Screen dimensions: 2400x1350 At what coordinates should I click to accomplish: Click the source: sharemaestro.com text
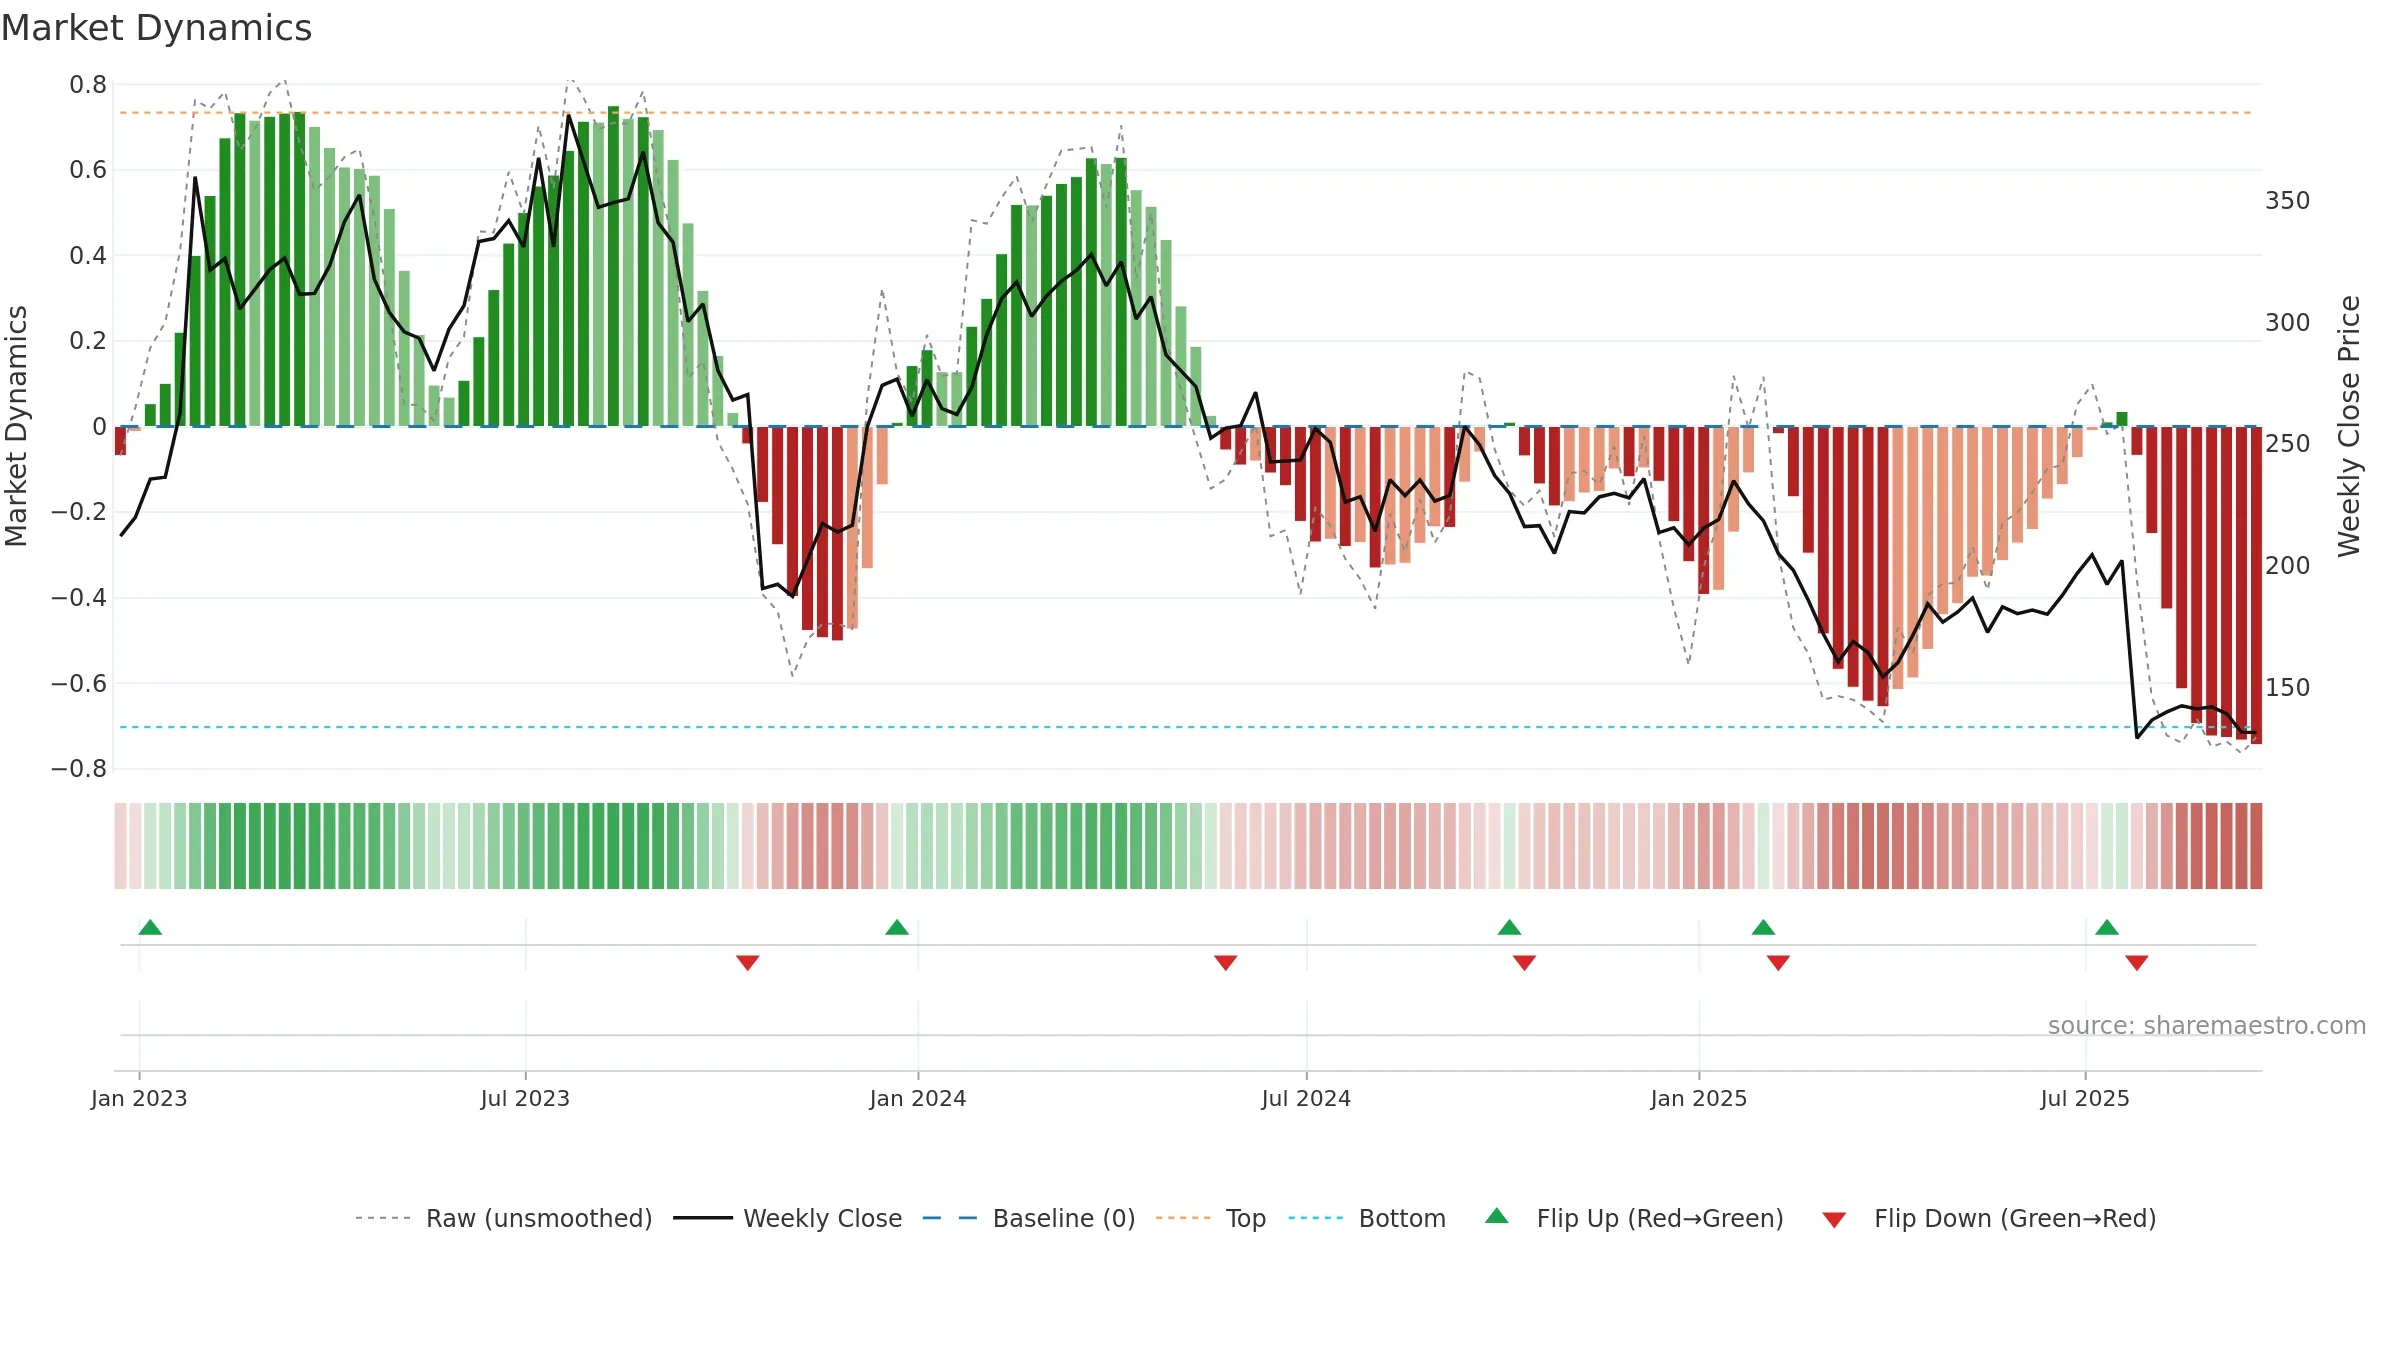2206,1025
